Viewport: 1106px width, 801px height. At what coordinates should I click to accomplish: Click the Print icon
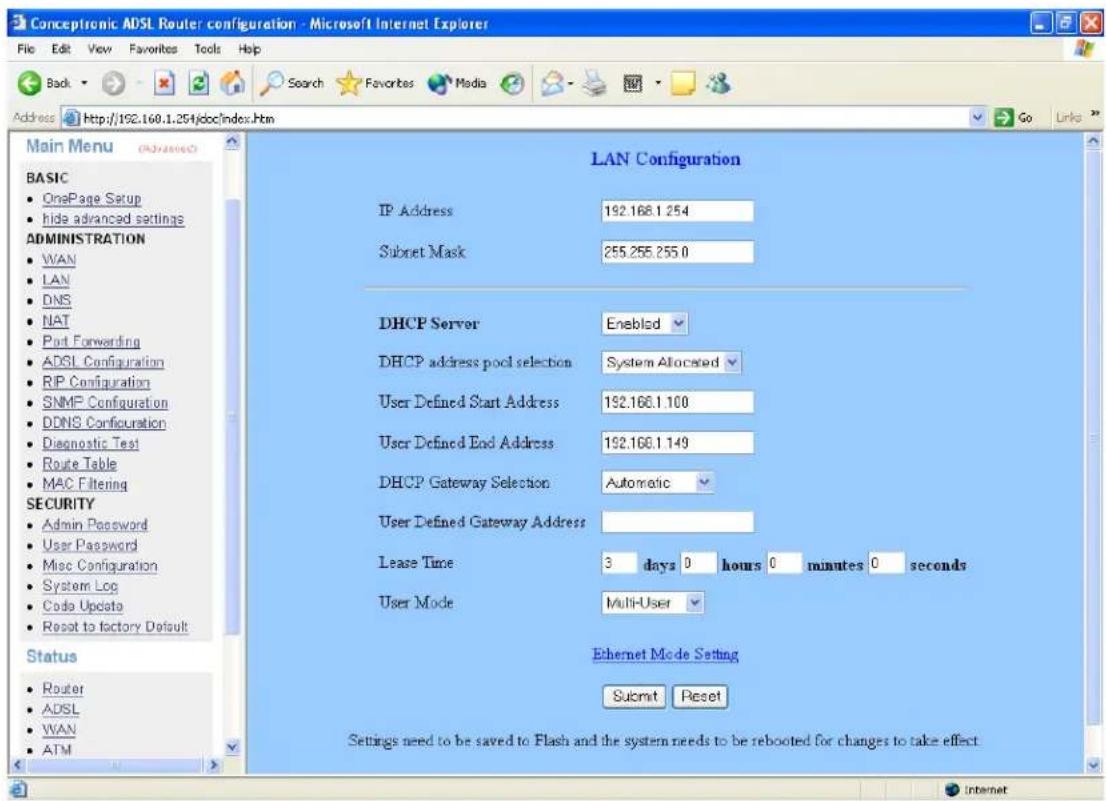click(595, 84)
